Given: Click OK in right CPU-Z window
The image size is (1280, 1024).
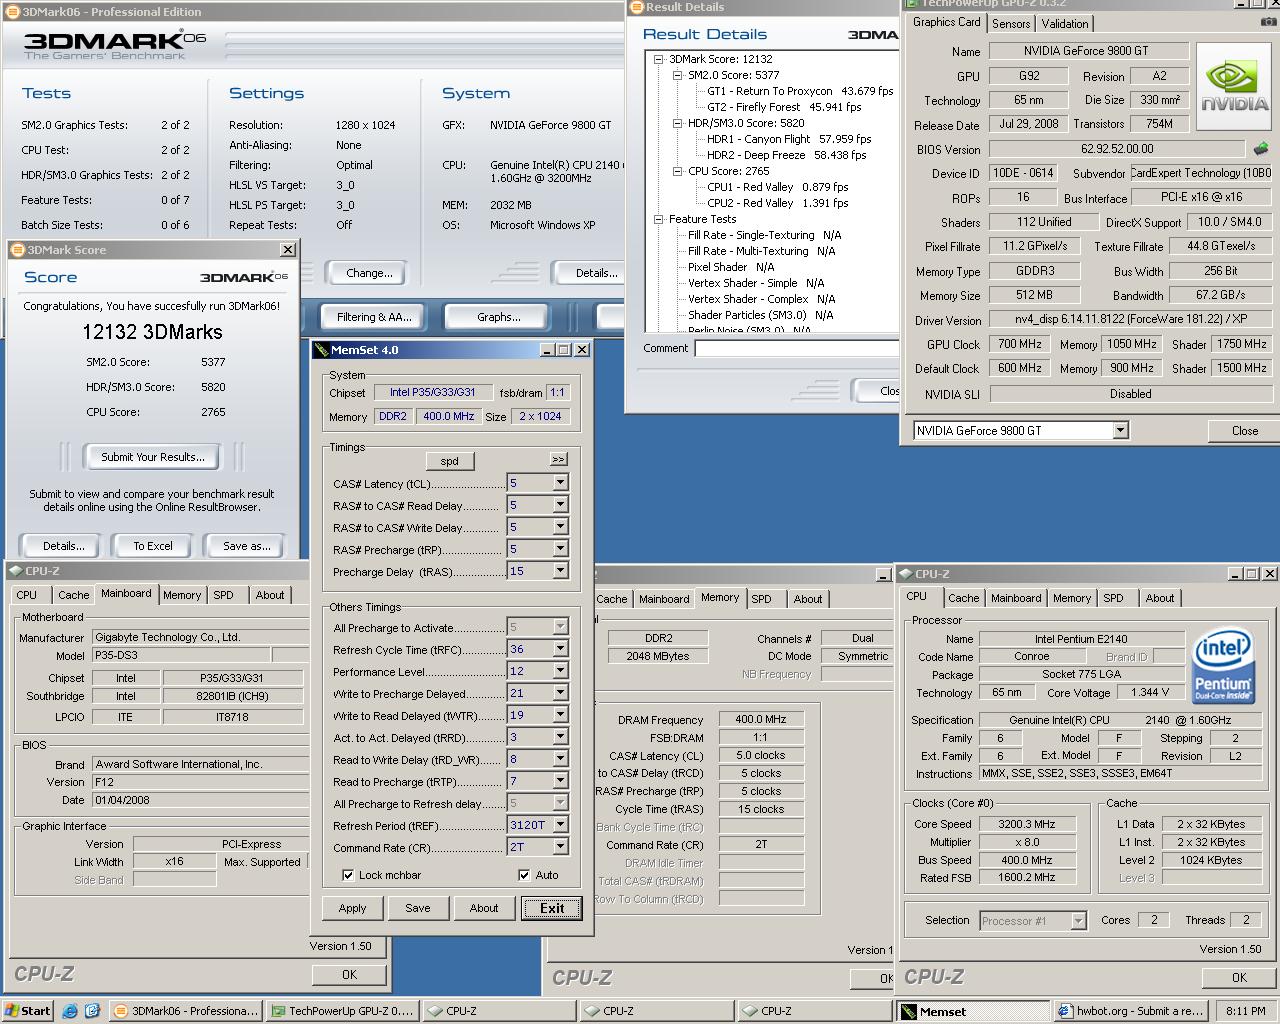Looking at the screenshot, I should [1239, 978].
